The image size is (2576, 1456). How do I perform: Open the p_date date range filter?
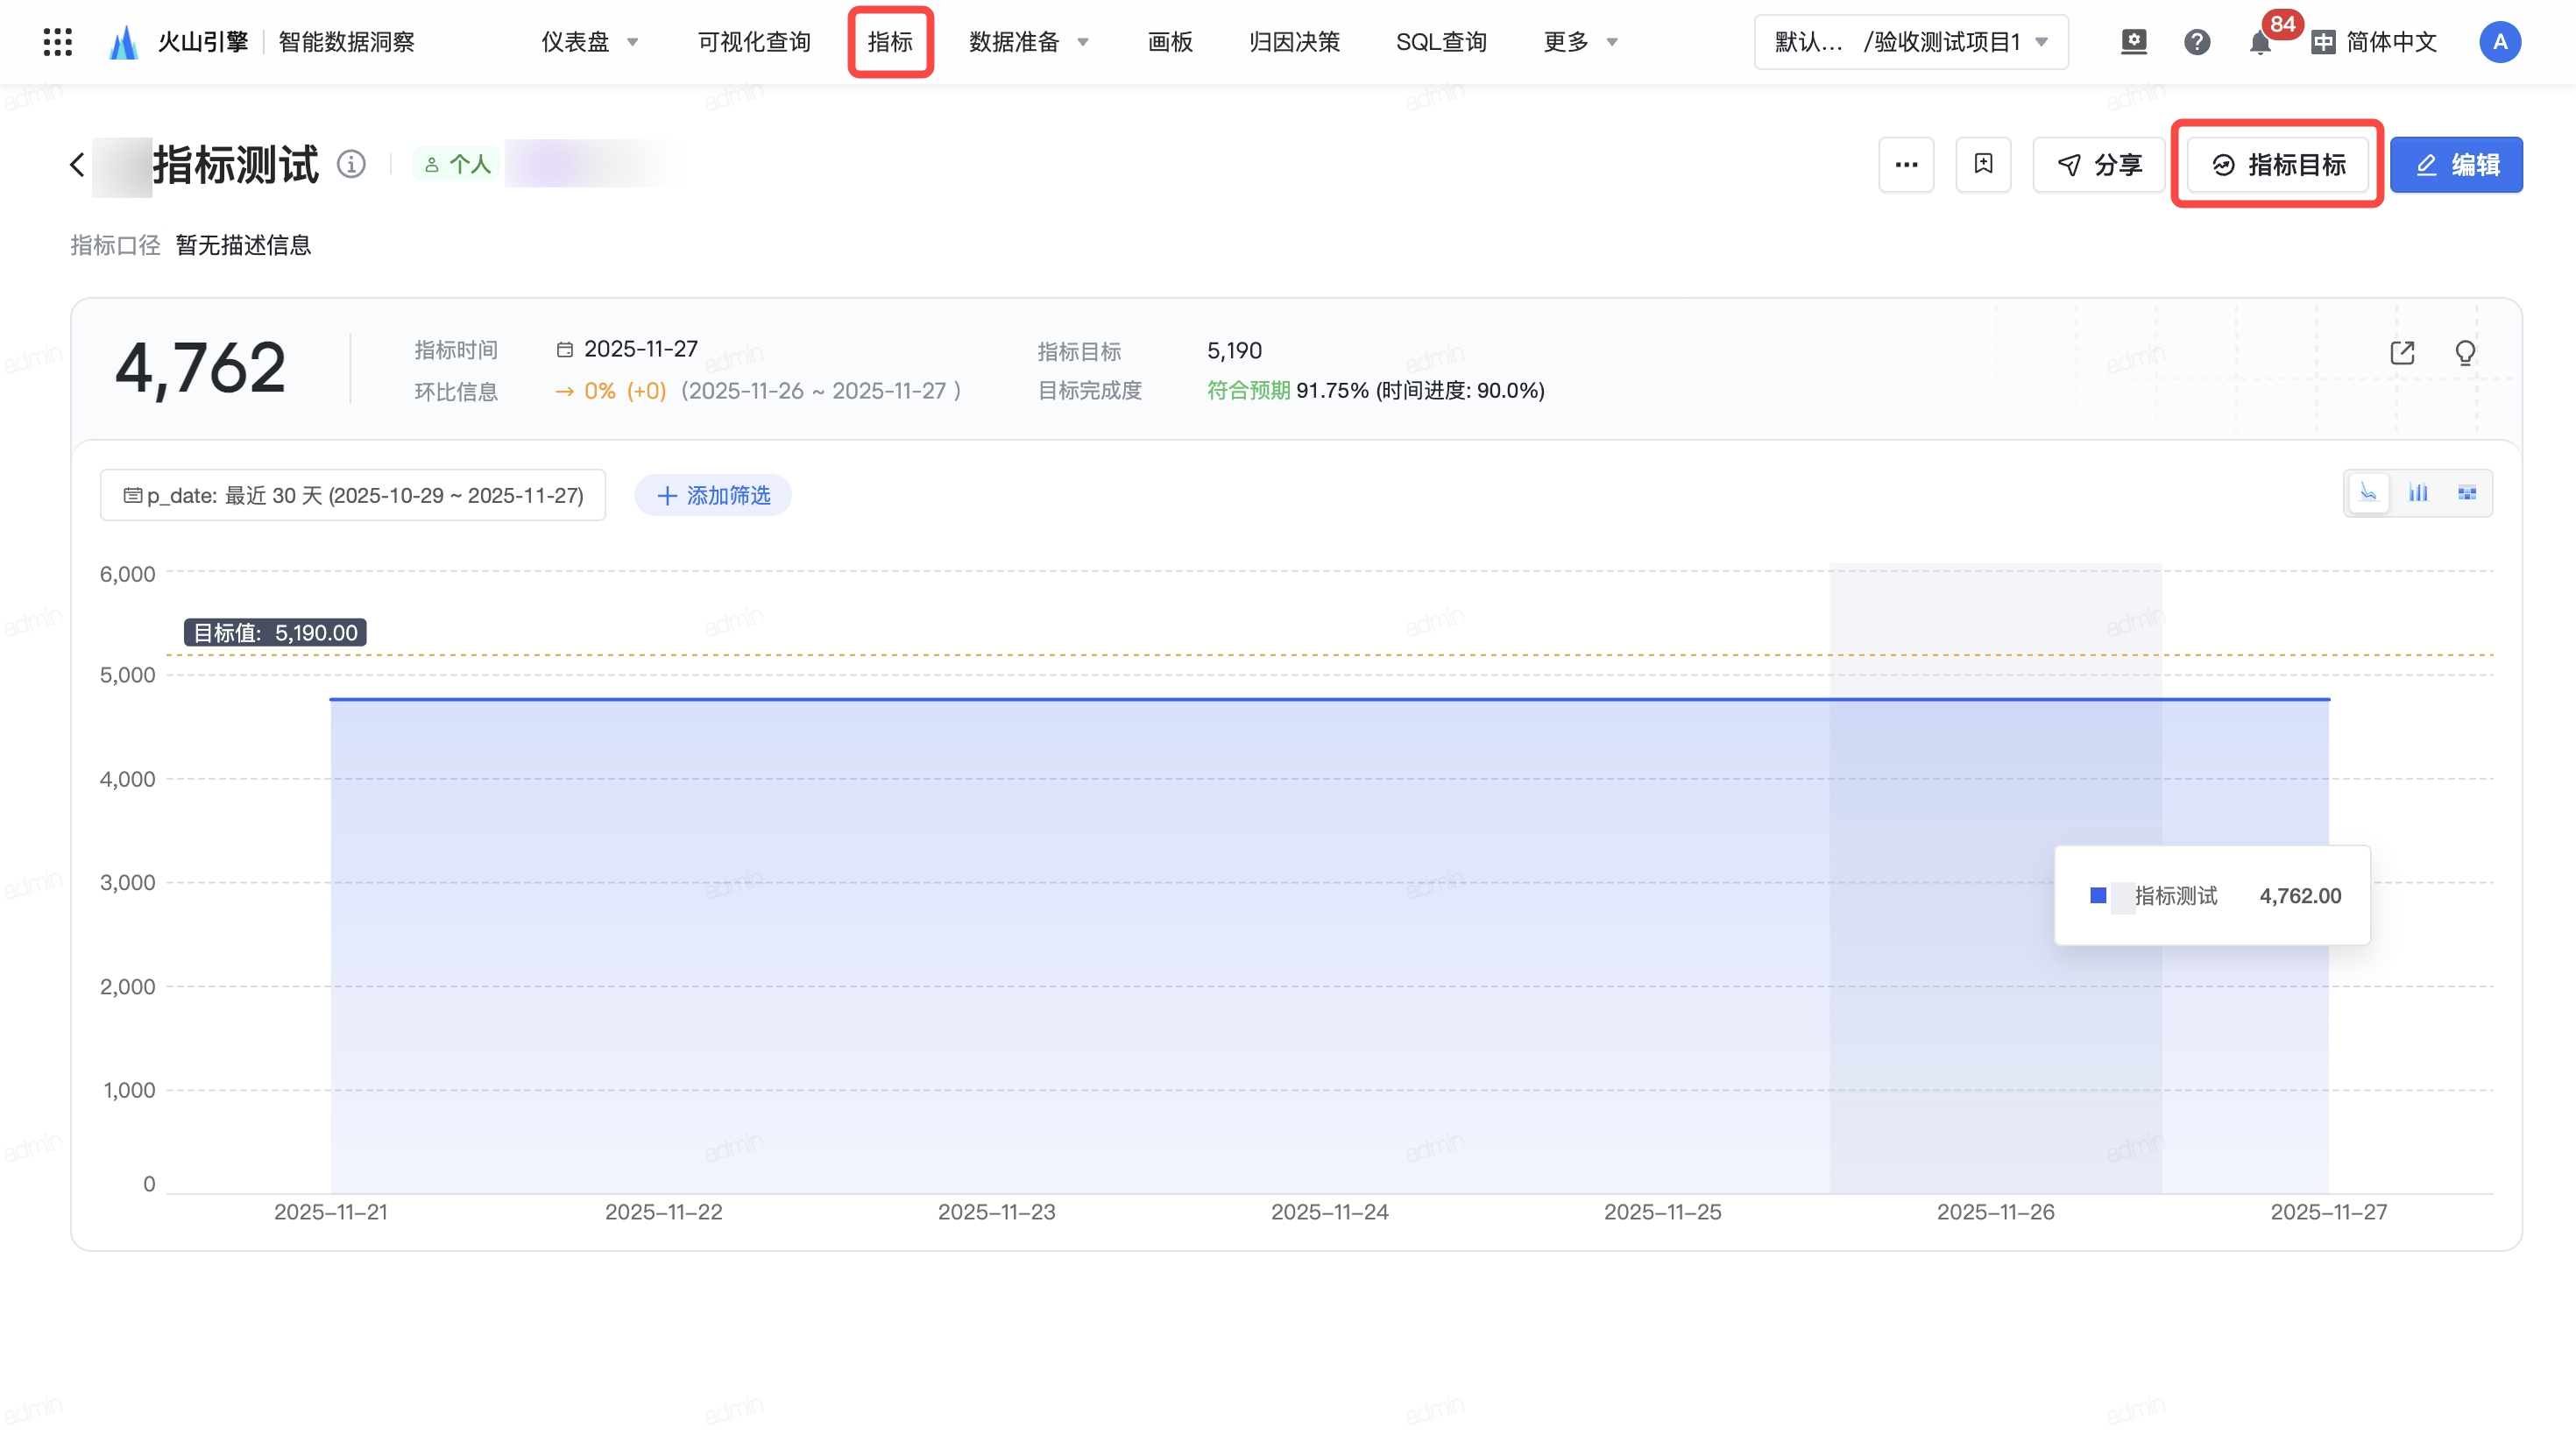[x=353, y=495]
